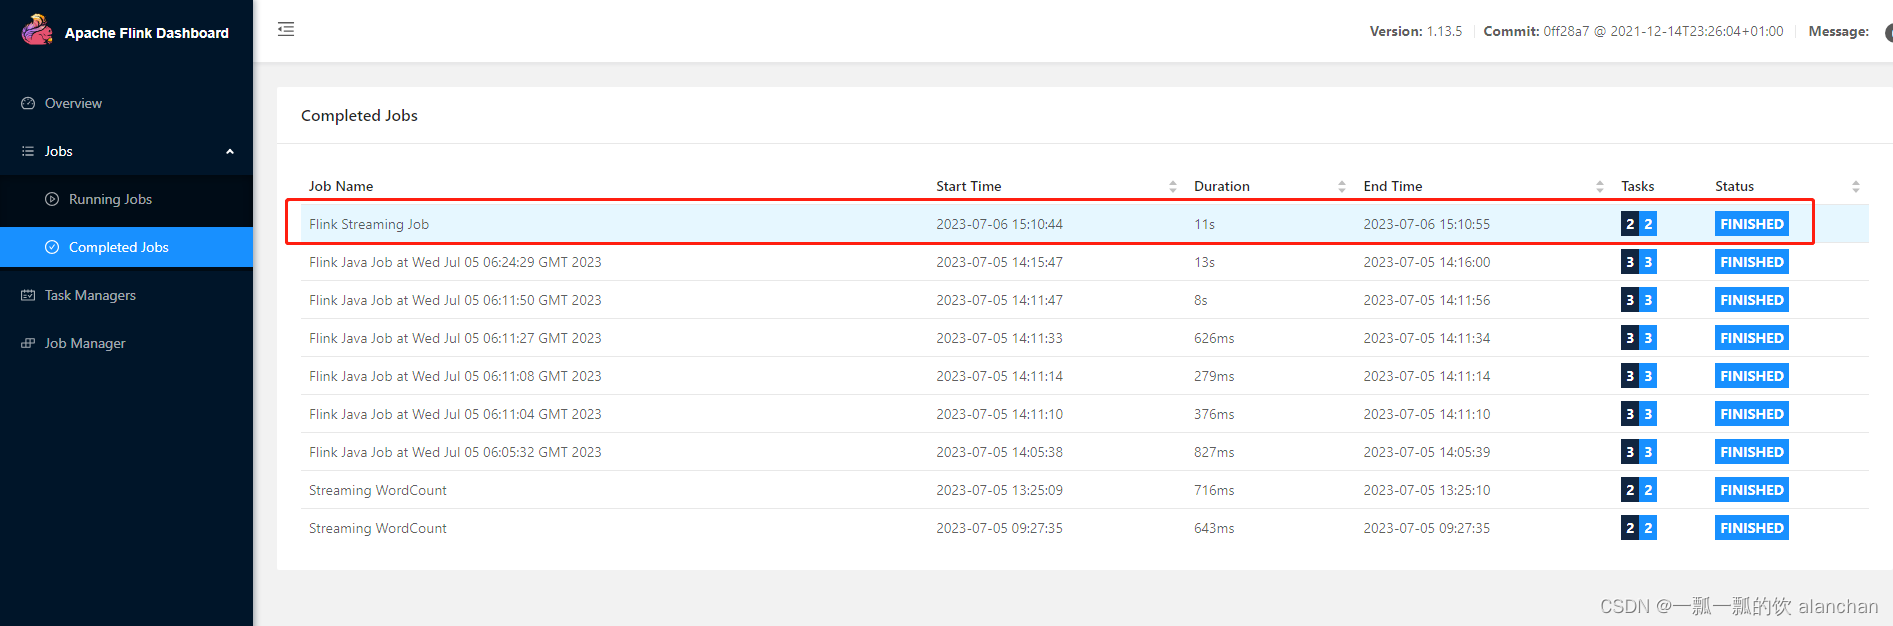Click tasks count badge of Flink Streaming Job
The height and width of the screenshot is (626, 1893).
(1639, 224)
